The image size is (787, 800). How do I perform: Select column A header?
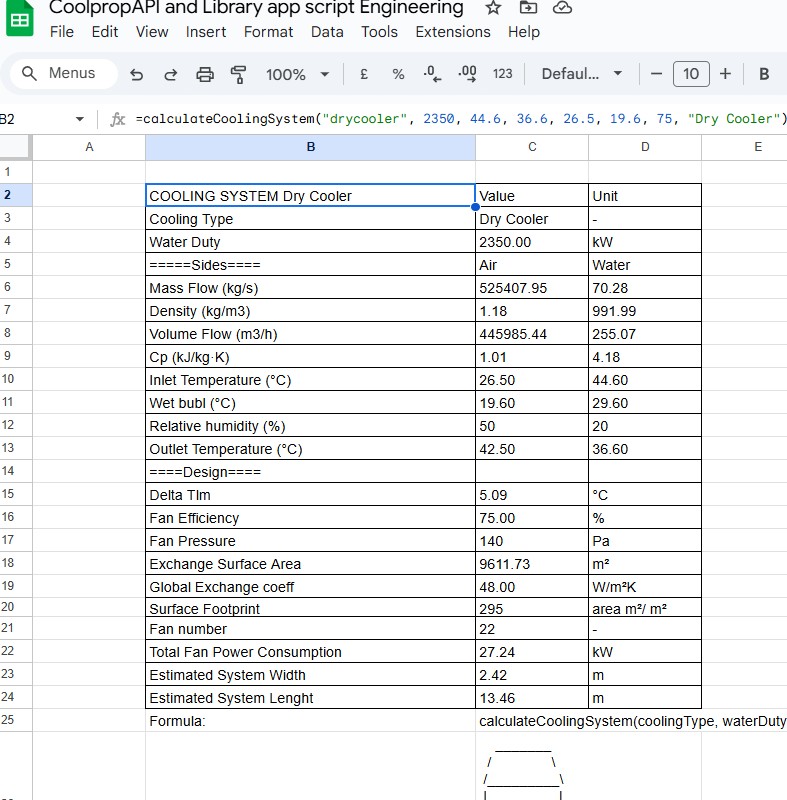tap(89, 147)
